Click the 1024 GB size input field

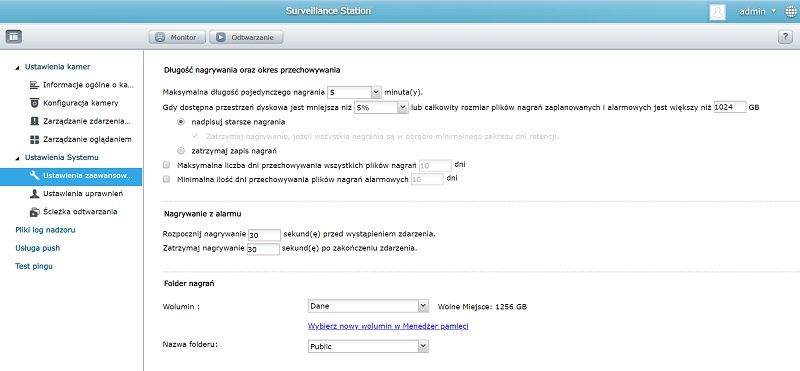point(730,107)
